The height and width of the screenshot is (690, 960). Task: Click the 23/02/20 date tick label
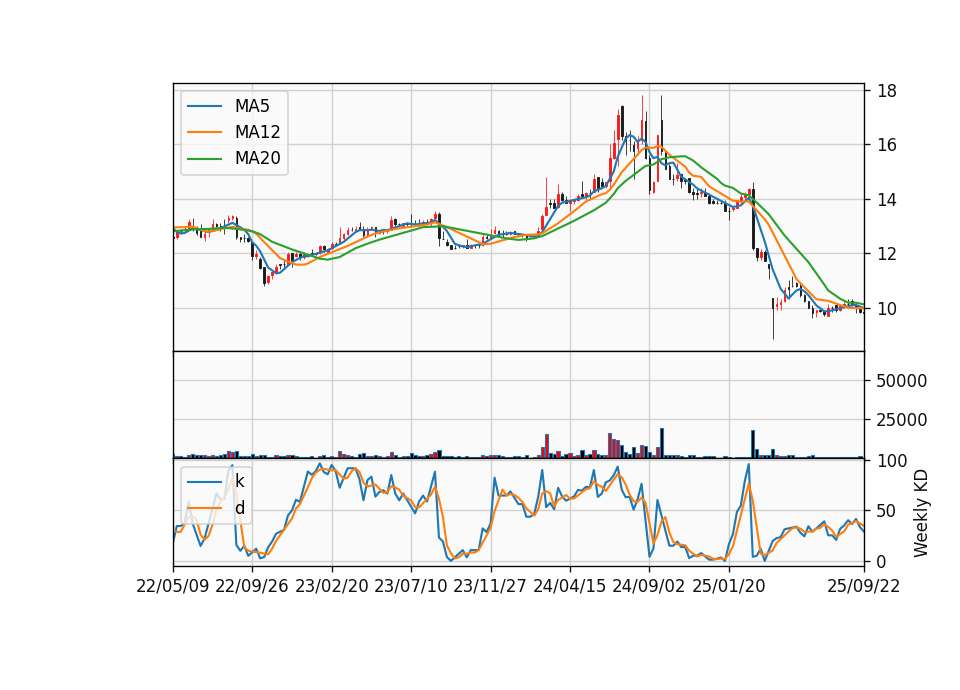coord(332,587)
